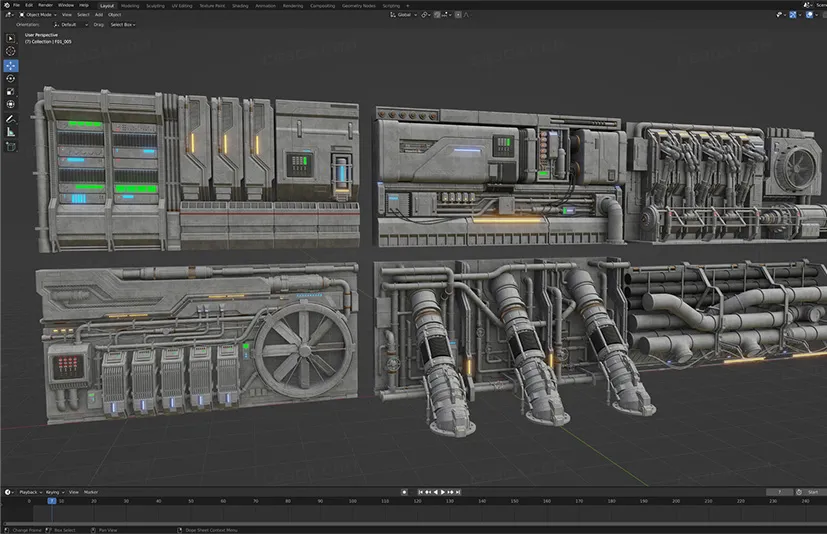
Task: Open timeline Keying dropdown
Action: (x=55, y=492)
